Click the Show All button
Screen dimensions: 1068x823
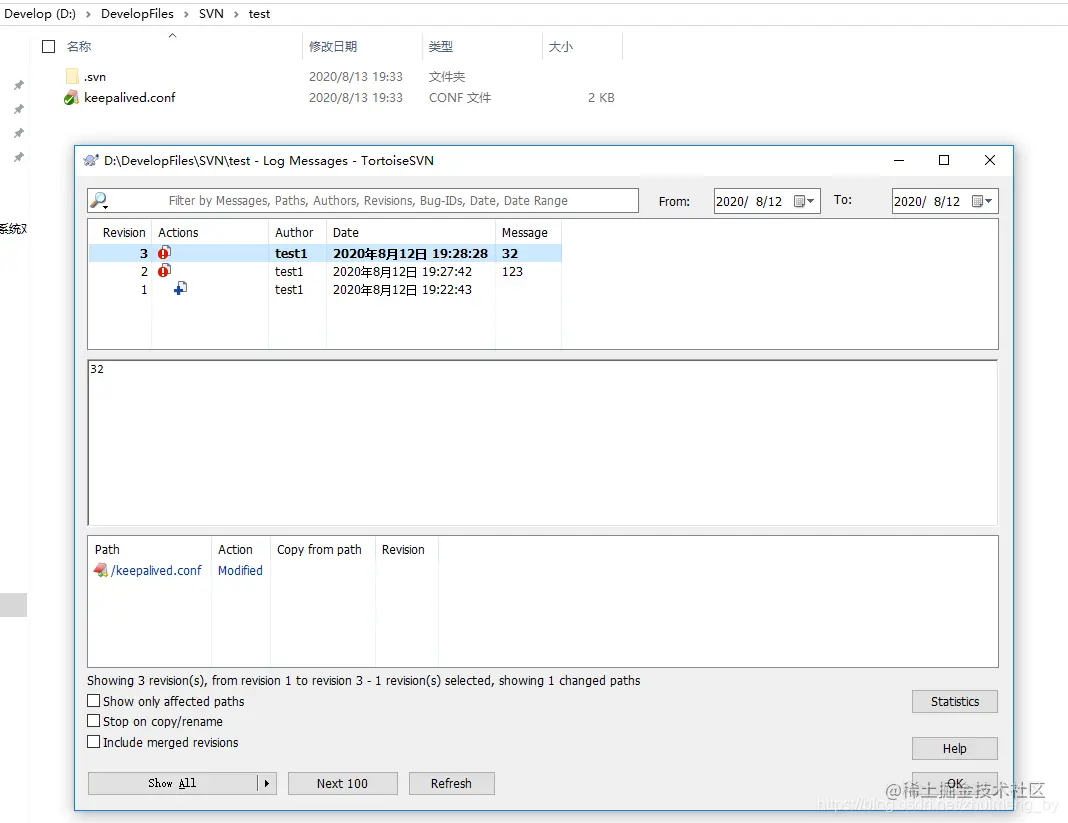(172, 783)
